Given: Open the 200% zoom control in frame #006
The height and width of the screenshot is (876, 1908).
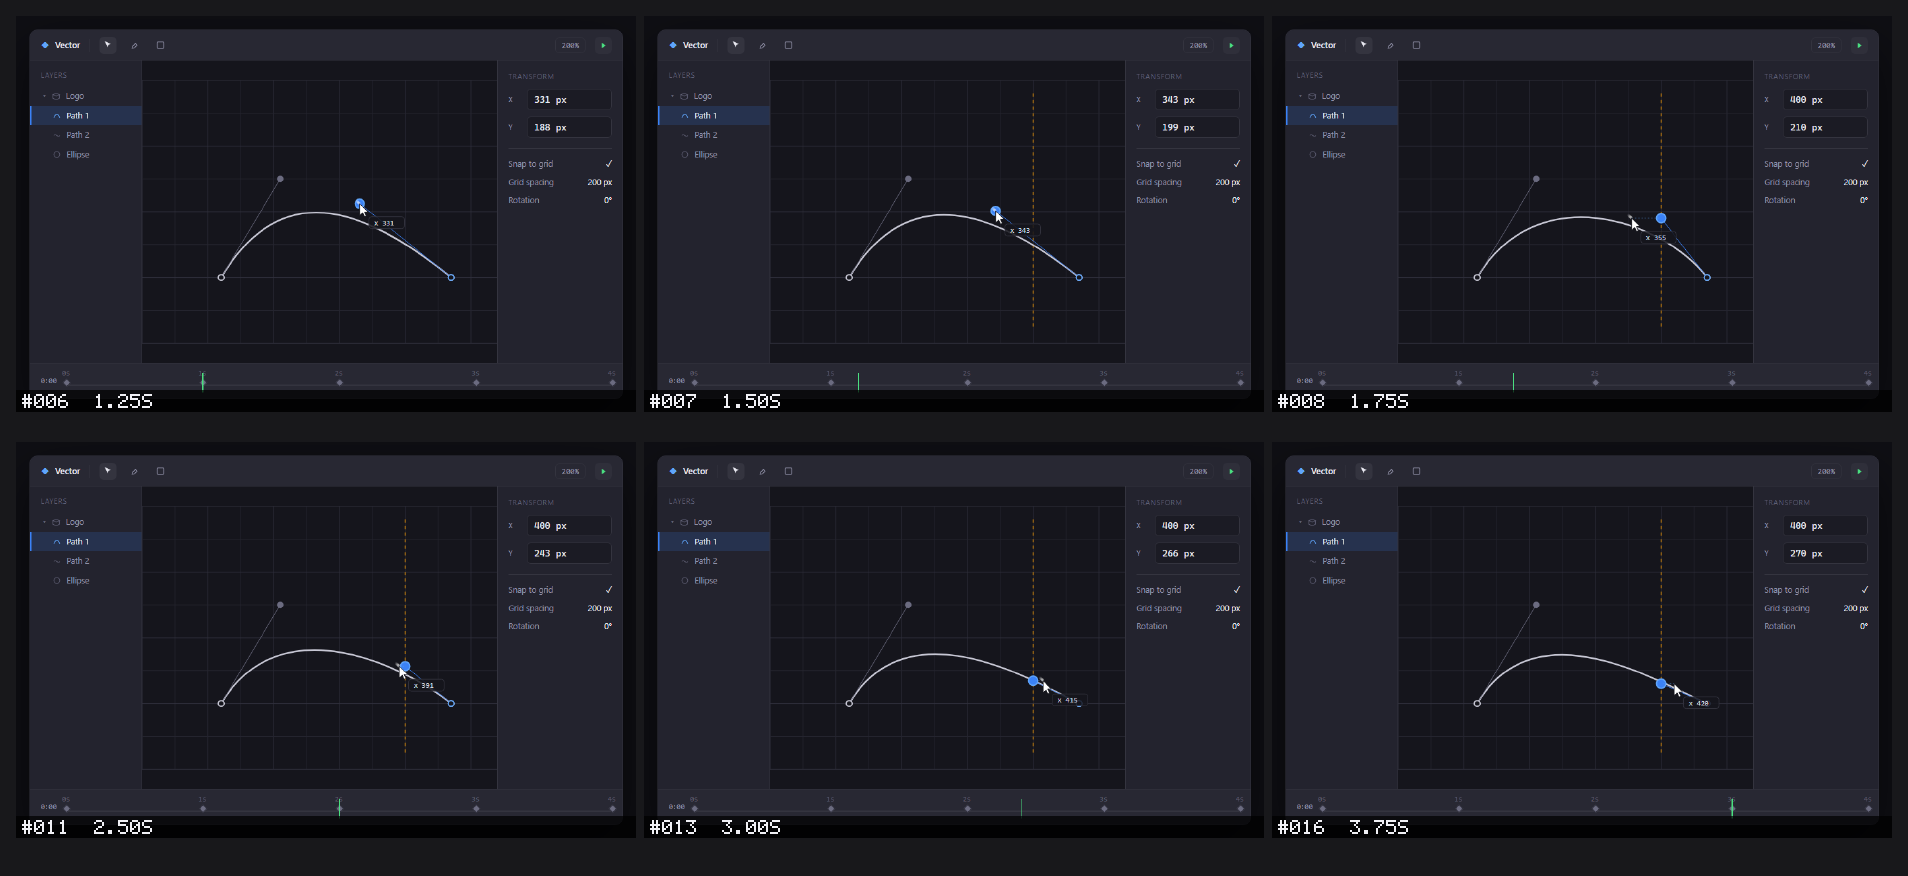Looking at the screenshot, I should pos(570,45).
